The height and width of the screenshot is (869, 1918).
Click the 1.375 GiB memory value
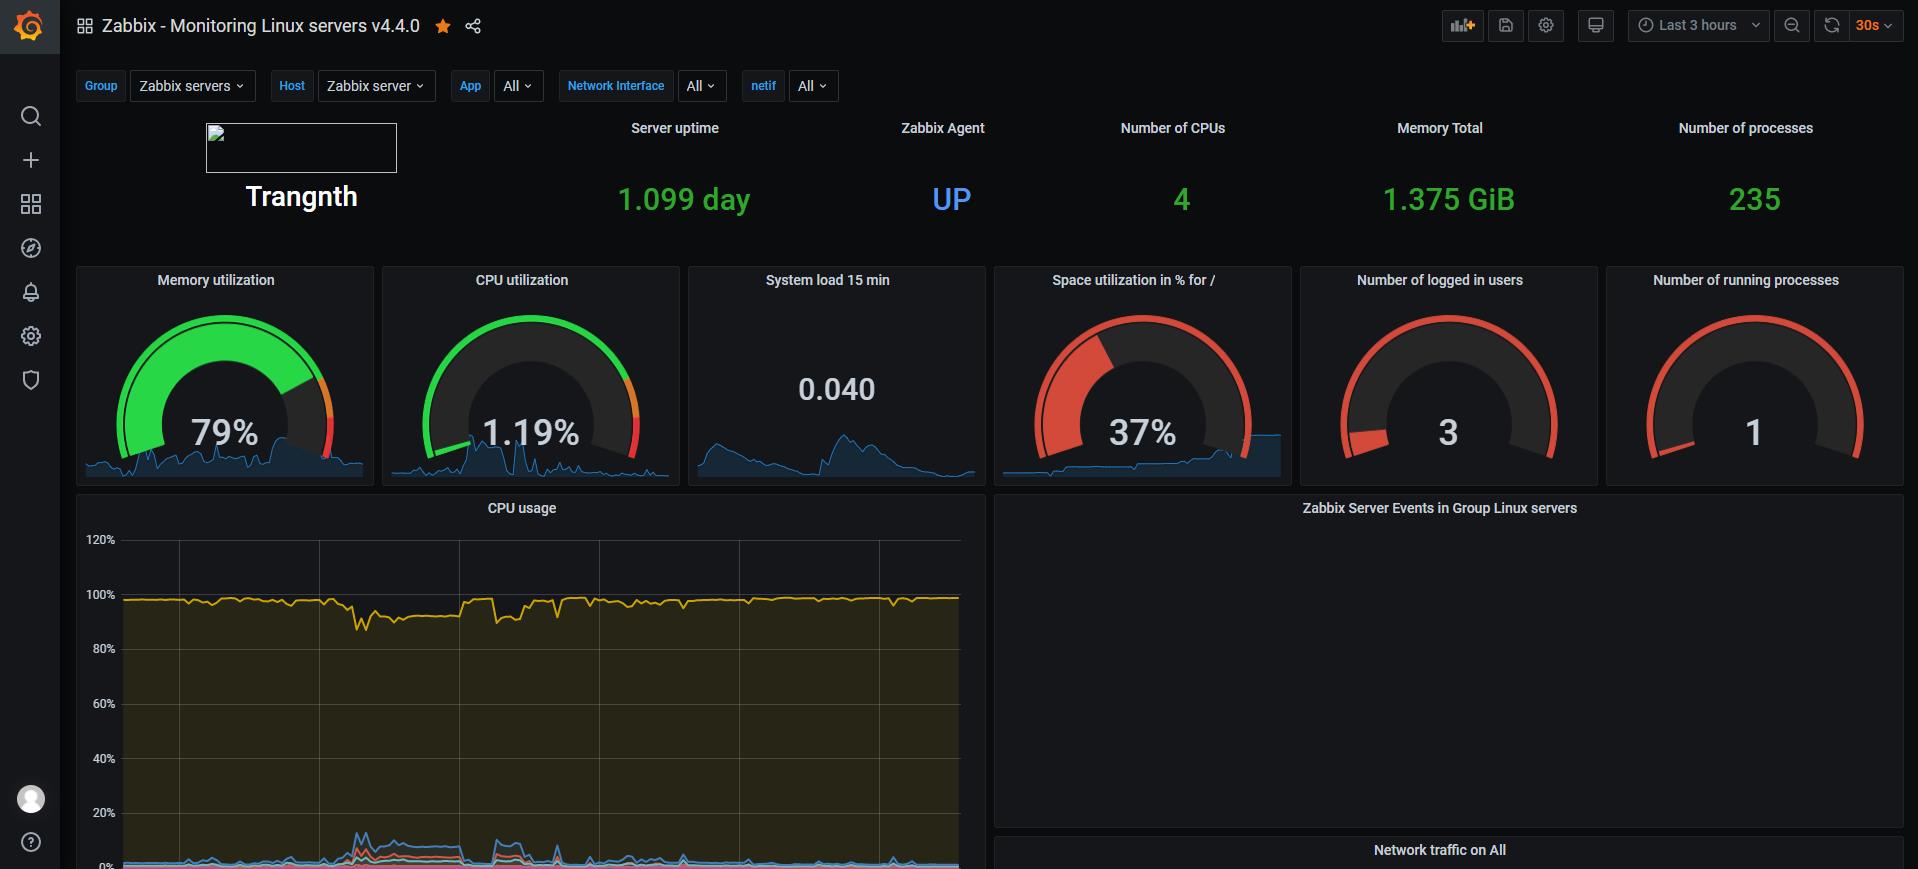click(x=1449, y=199)
